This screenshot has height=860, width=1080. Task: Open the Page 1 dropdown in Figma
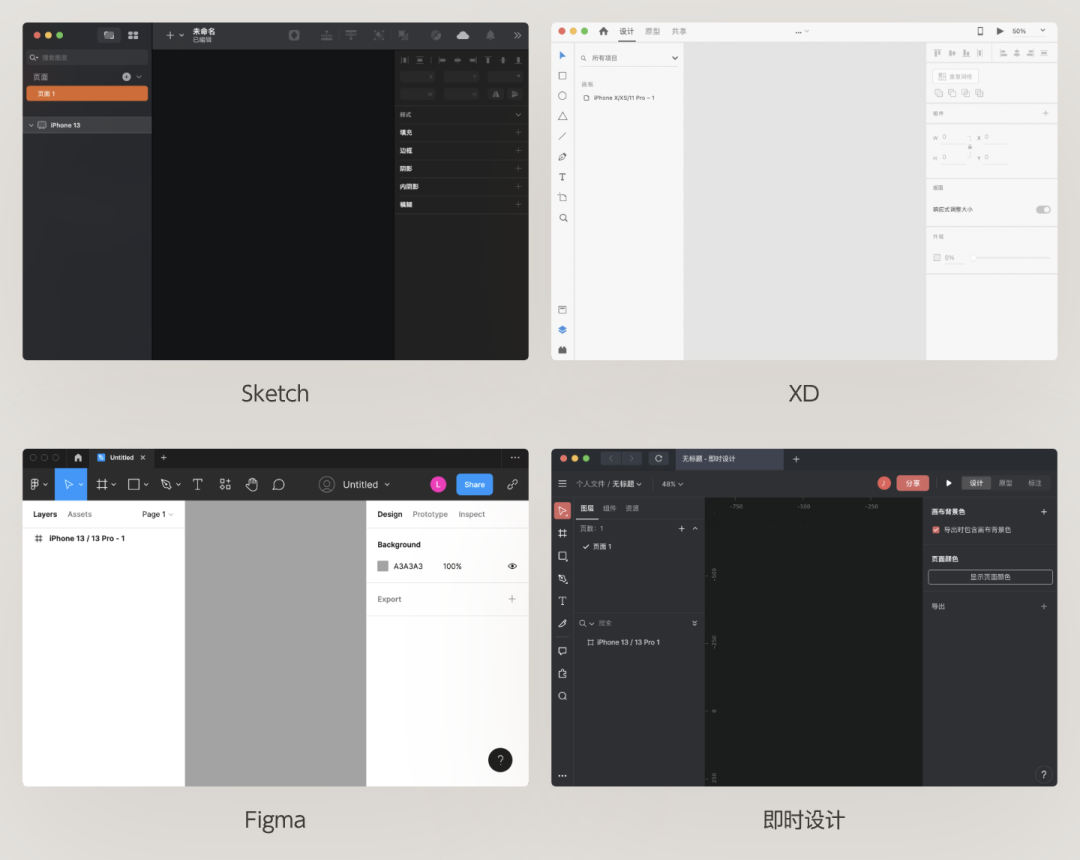click(158, 514)
